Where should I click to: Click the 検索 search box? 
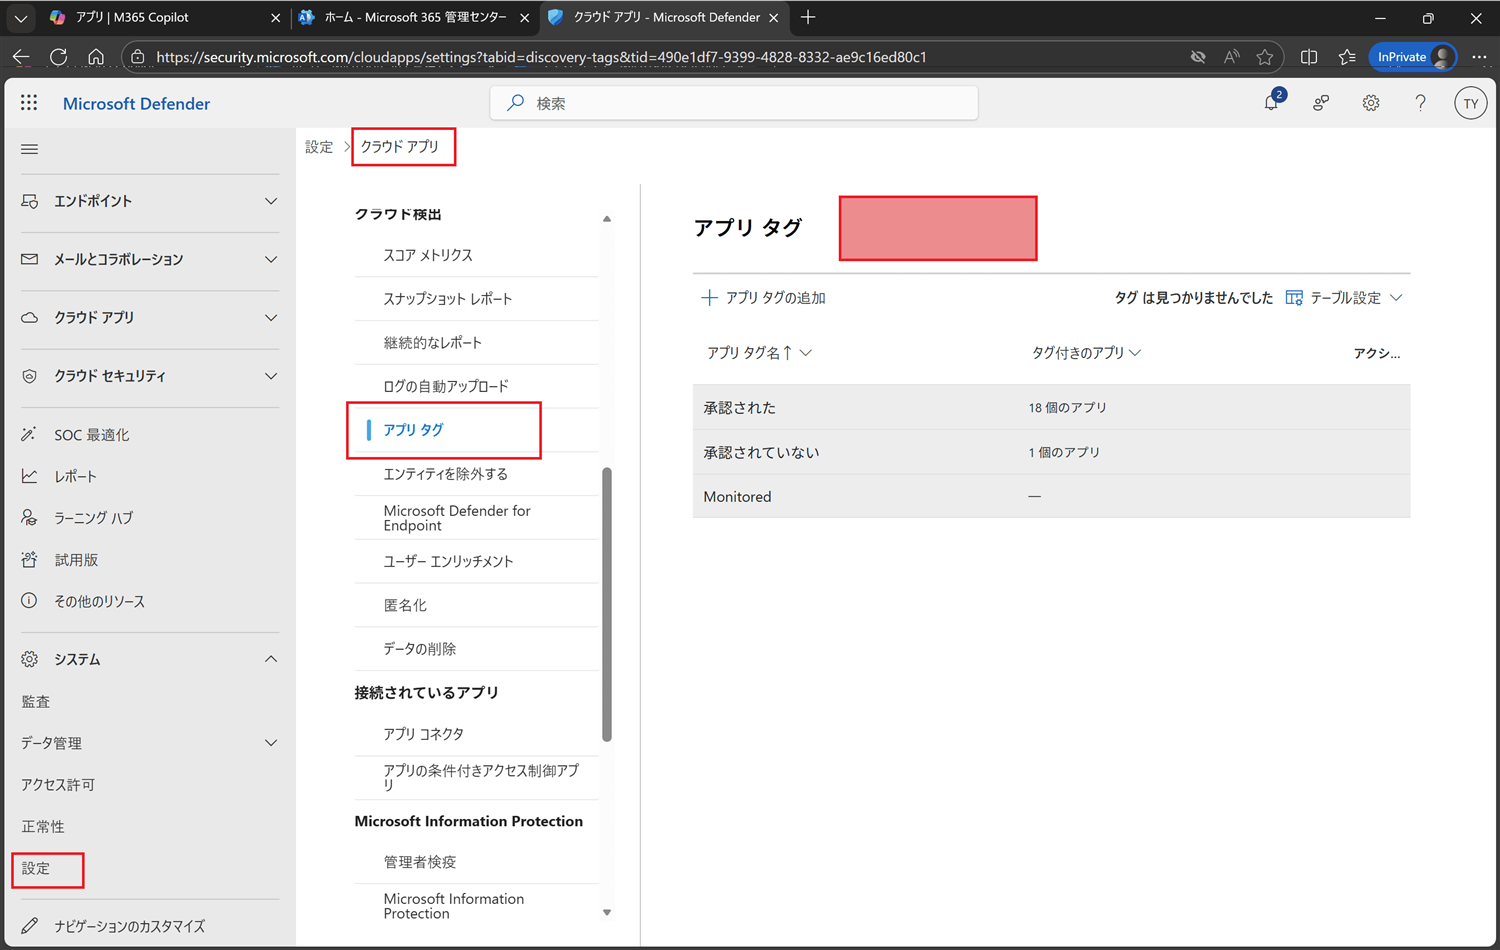[x=734, y=103]
